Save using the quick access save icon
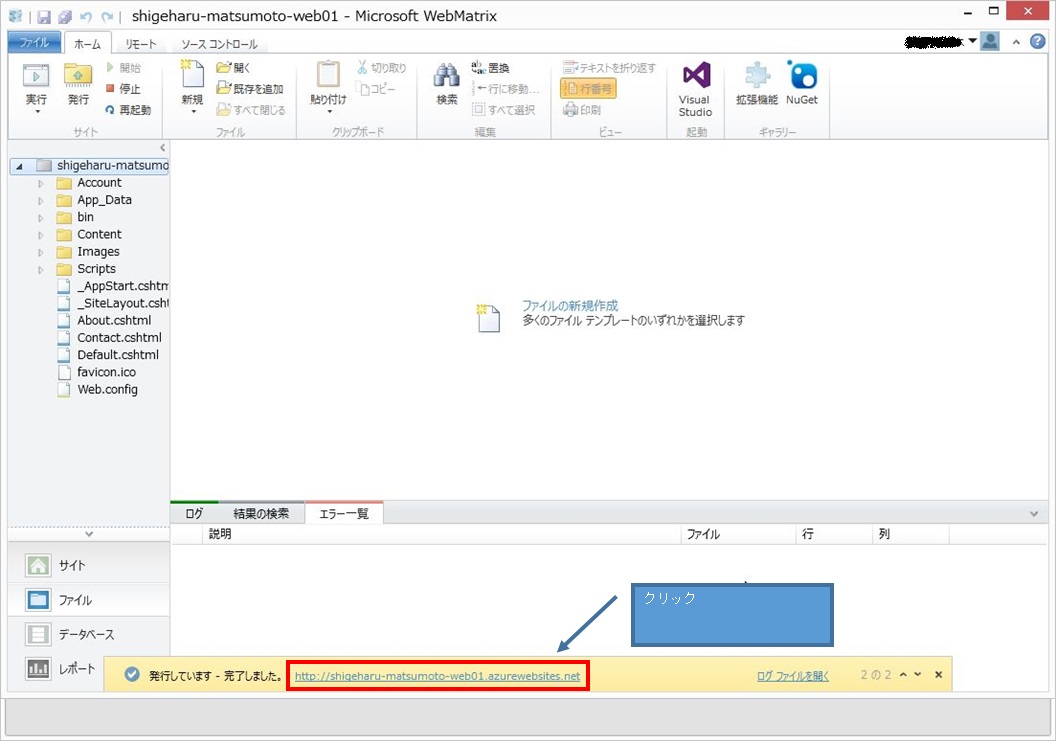Viewport: 1056px width, 741px height. [x=44, y=17]
